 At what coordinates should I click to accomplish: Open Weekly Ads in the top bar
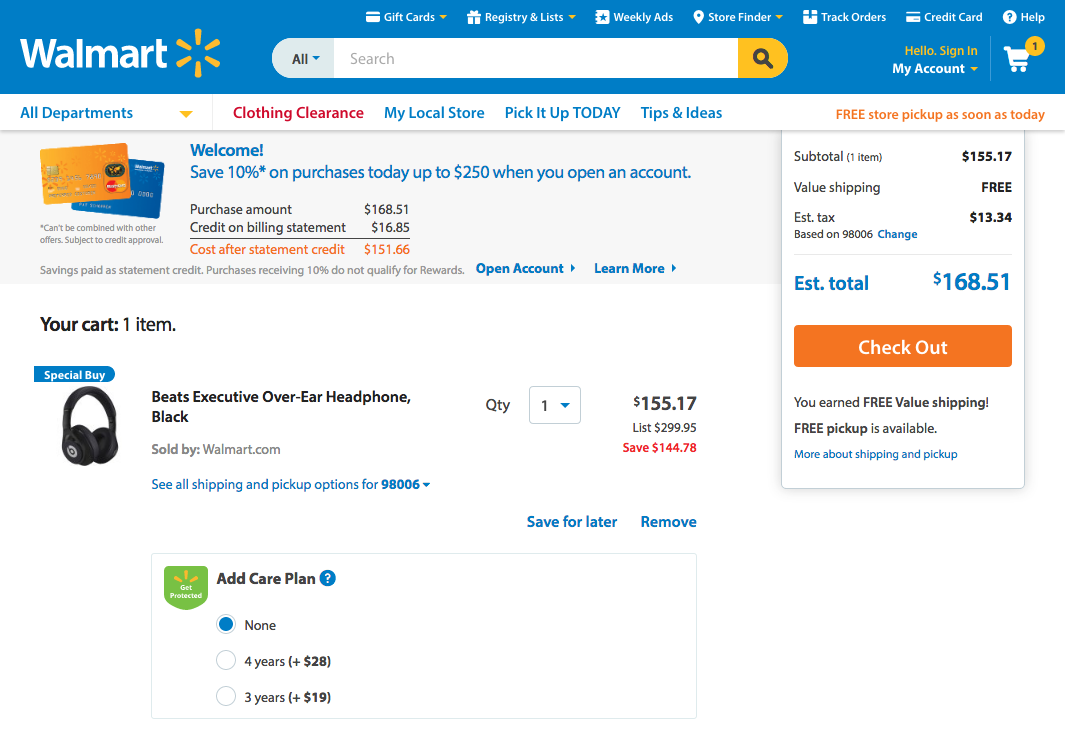(634, 17)
